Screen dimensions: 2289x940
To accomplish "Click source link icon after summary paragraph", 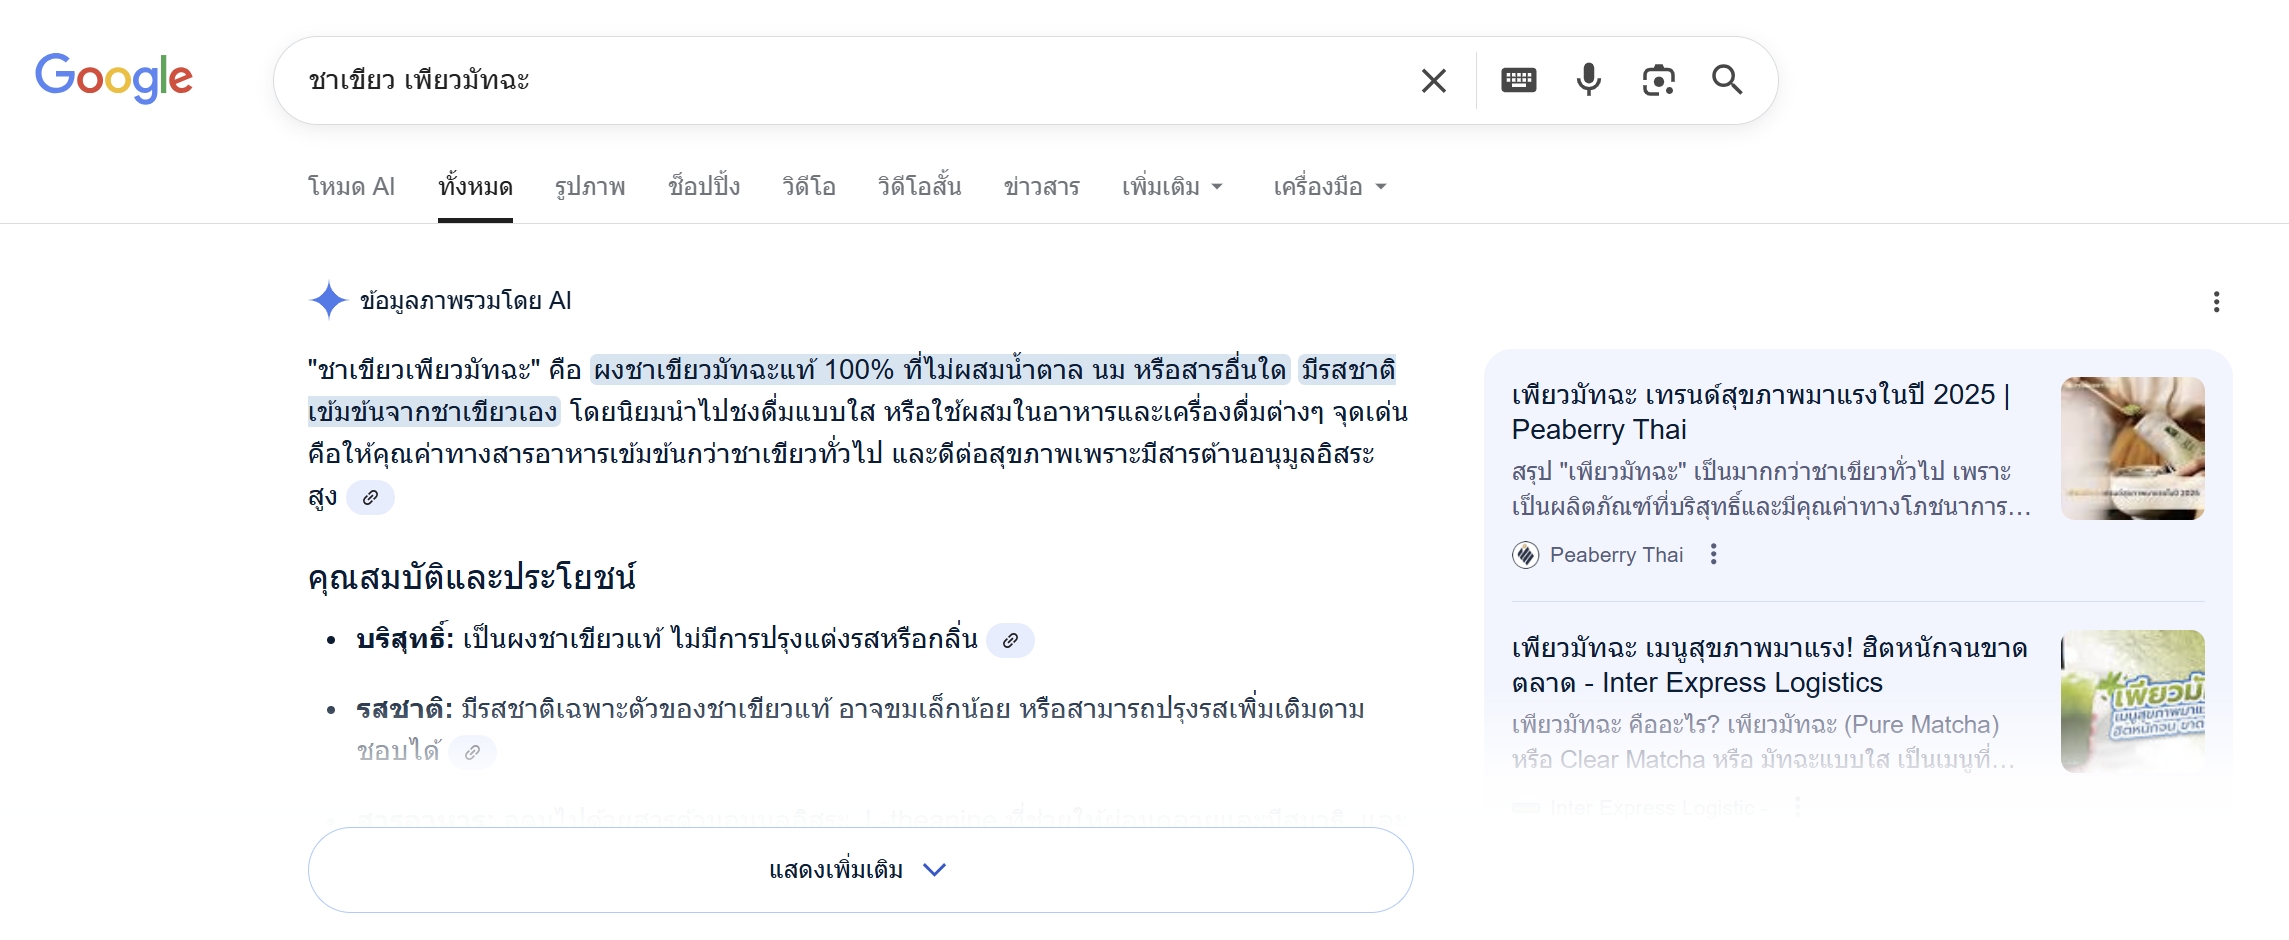I will click(370, 497).
